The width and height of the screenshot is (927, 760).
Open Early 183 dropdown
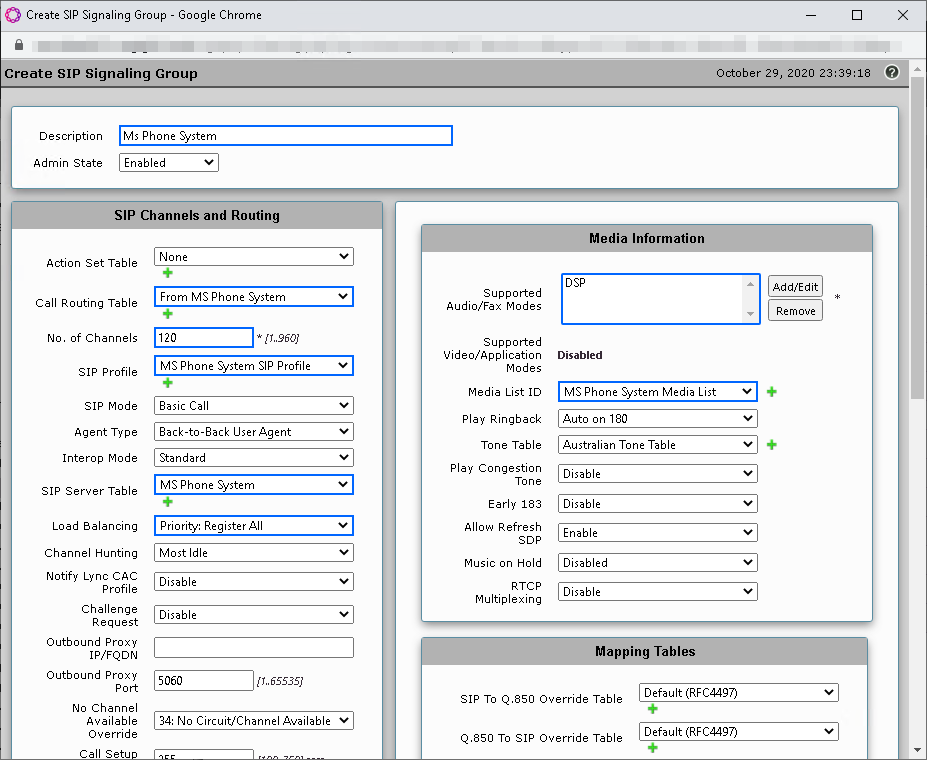tap(657, 504)
